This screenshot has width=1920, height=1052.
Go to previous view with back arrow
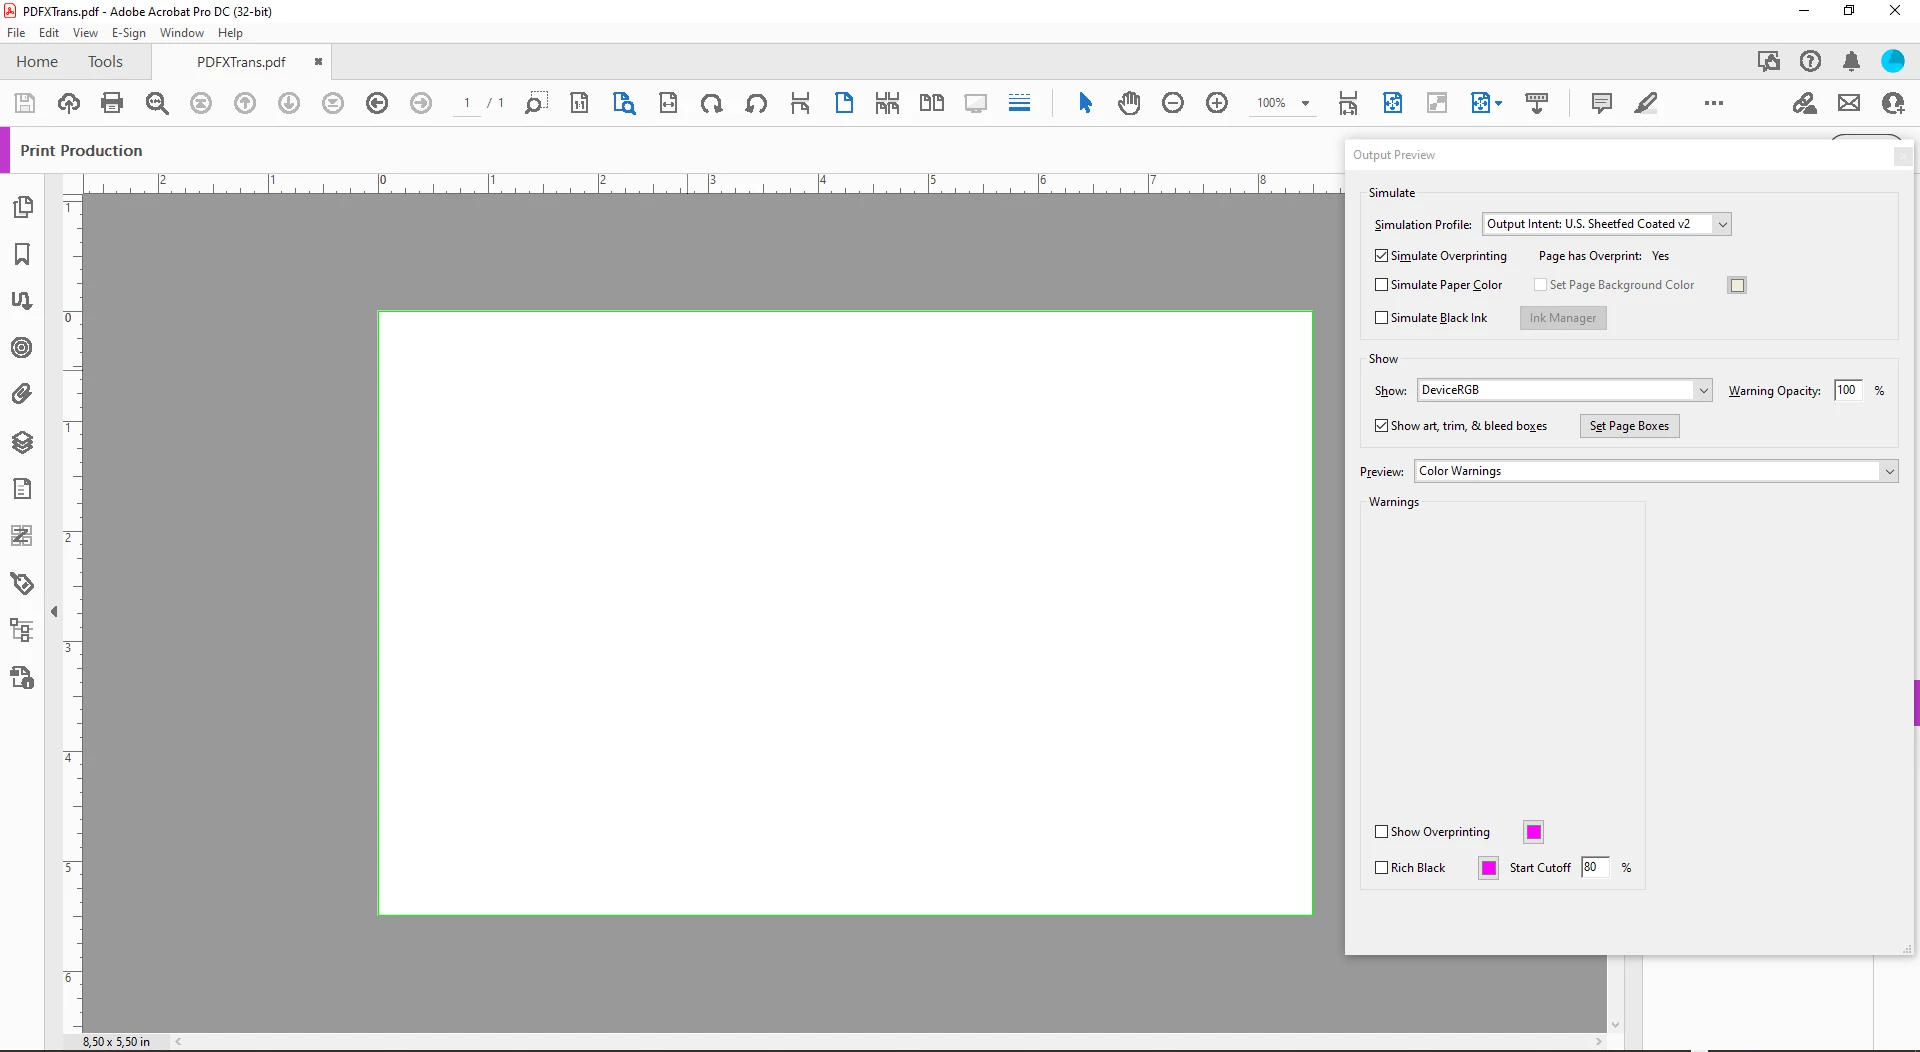click(377, 103)
